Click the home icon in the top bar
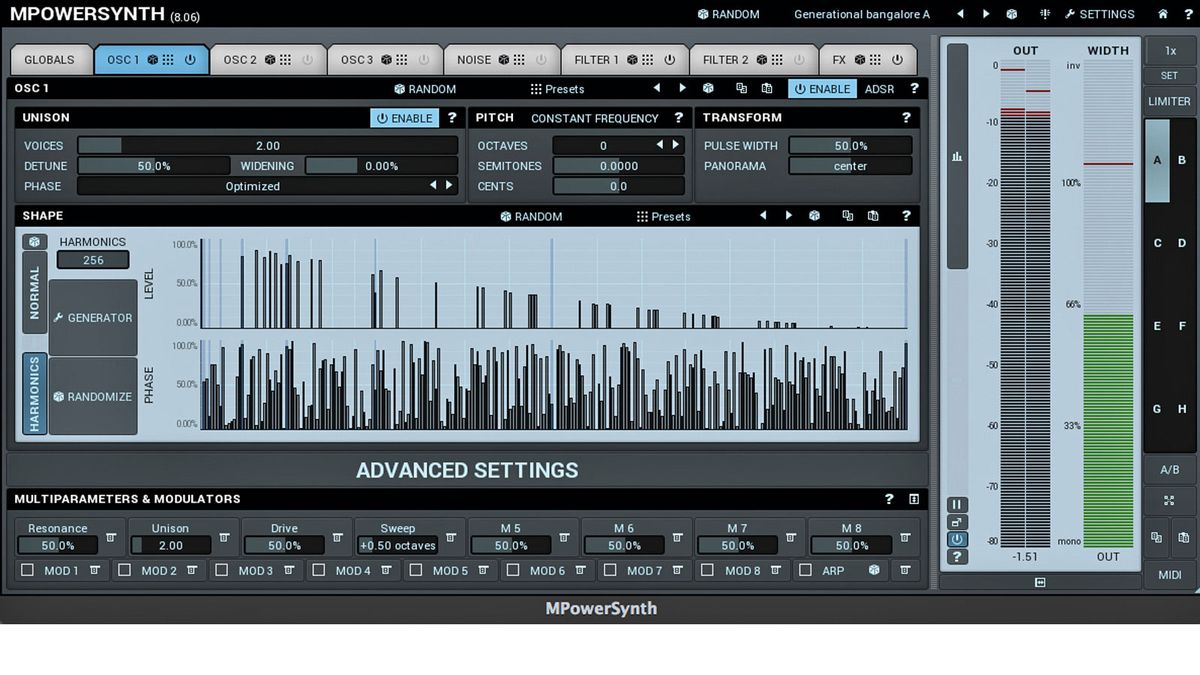This screenshot has width=1200, height=675. pyautogui.click(x=1162, y=14)
